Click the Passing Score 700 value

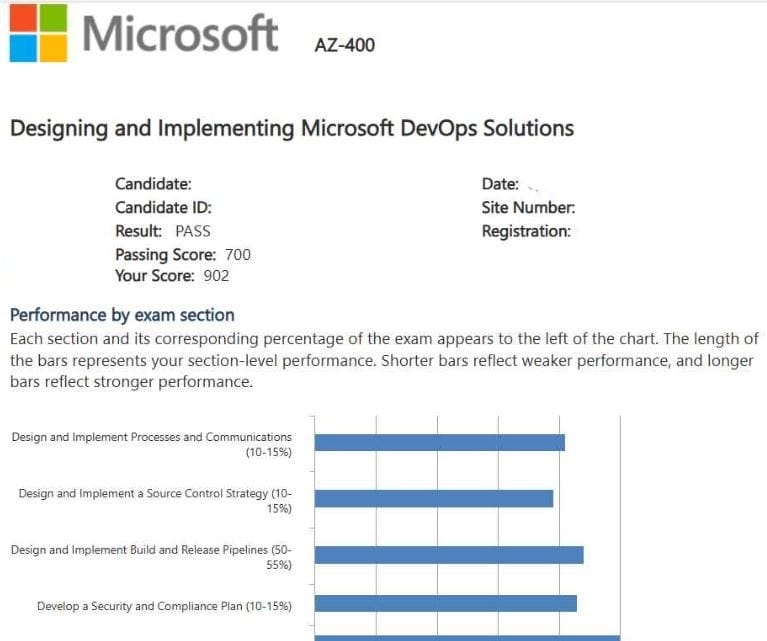238,255
